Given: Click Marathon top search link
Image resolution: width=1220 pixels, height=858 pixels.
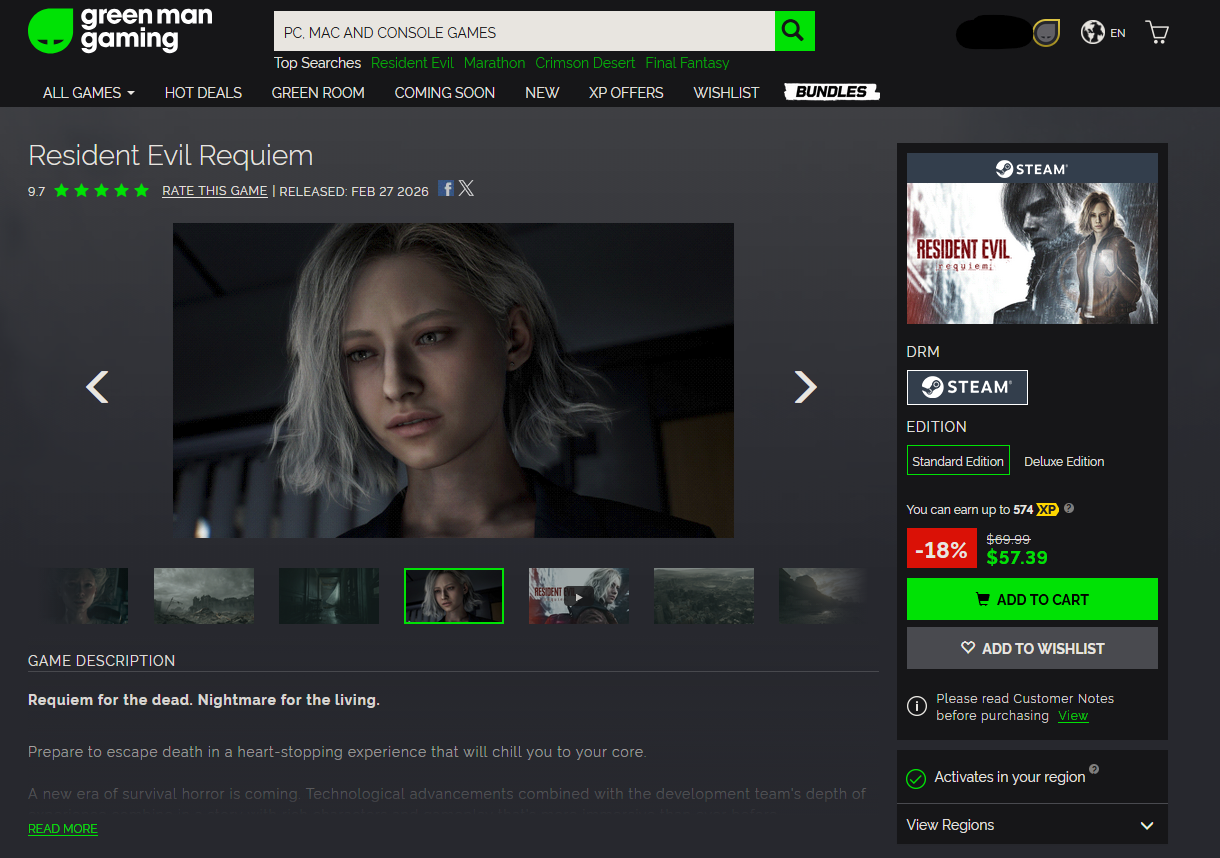Looking at the screenshot, I should (x=494, y=63).
